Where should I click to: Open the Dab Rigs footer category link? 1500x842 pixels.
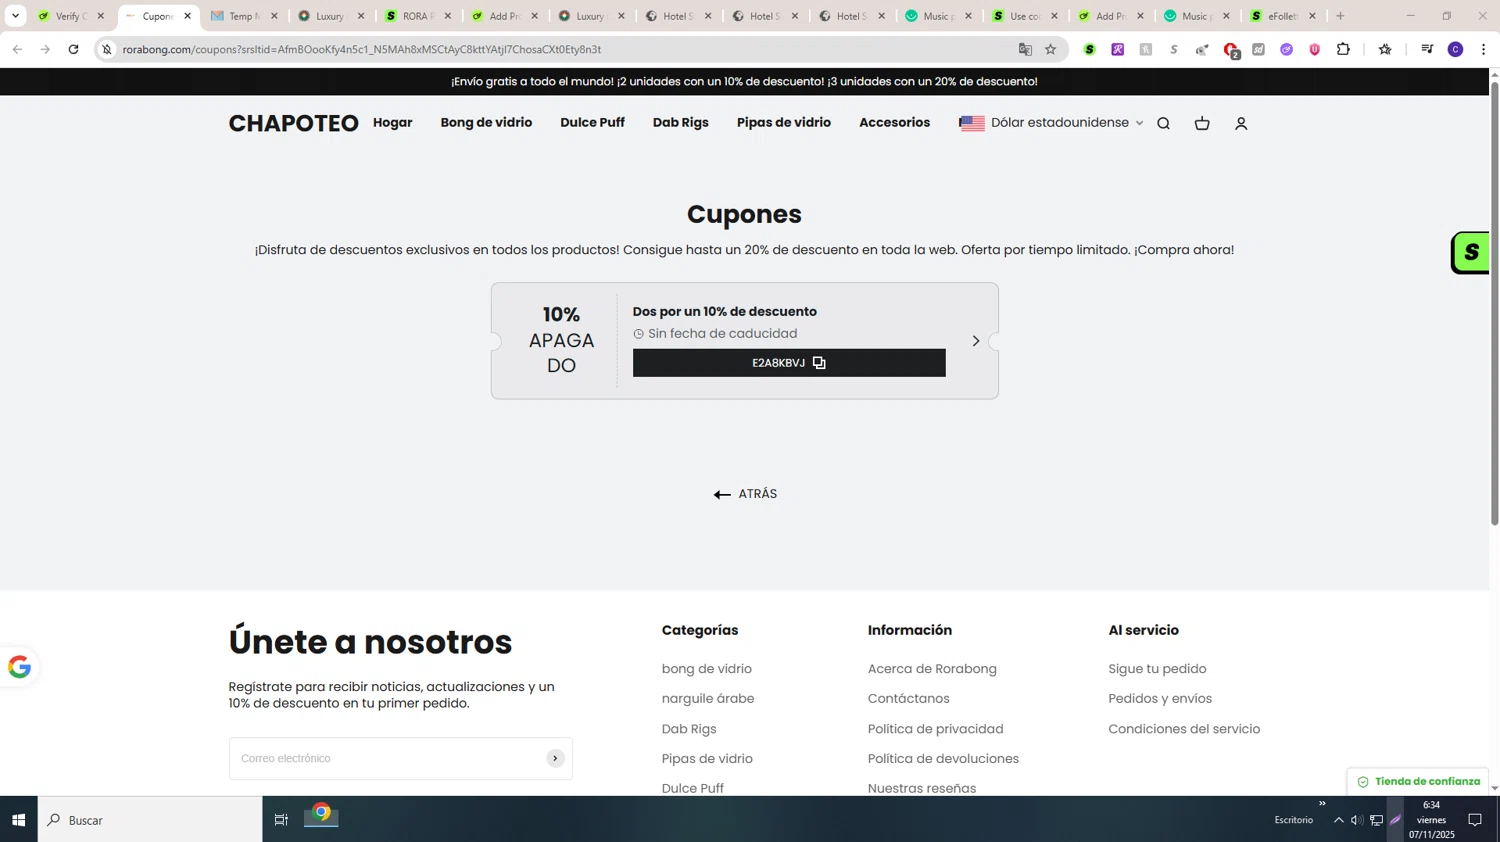click(x=689, y=729)
